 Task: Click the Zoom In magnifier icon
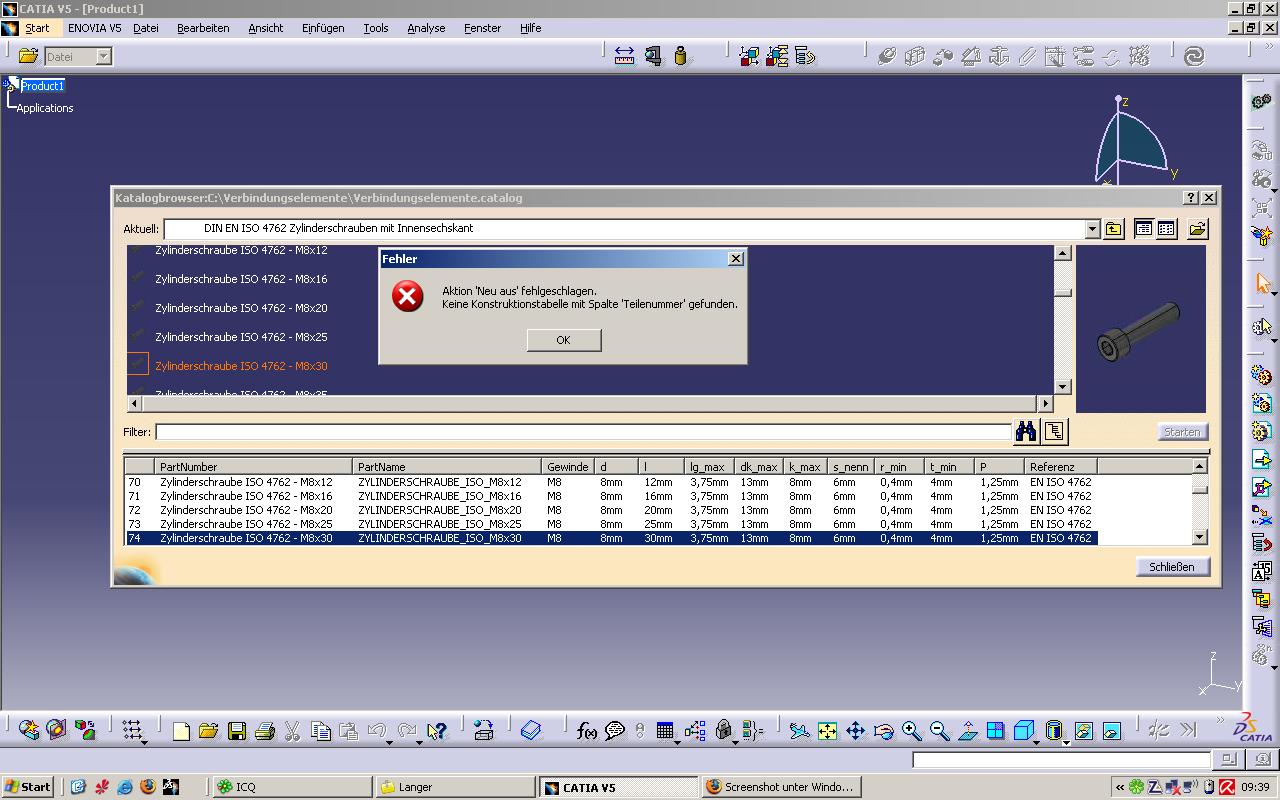tap(911, 731)
